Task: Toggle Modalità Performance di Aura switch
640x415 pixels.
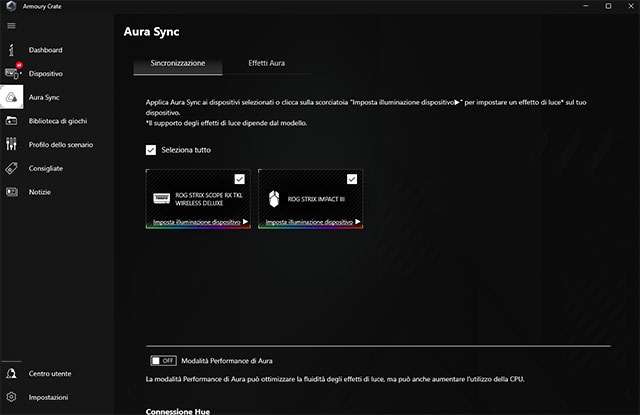Action: point(162,360)
